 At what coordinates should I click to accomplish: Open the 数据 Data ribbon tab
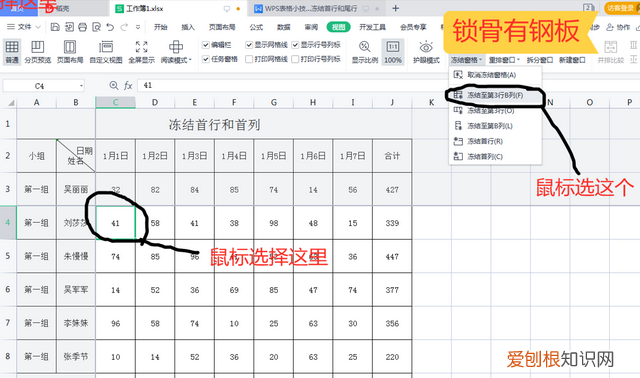click(x=283, y=27)
